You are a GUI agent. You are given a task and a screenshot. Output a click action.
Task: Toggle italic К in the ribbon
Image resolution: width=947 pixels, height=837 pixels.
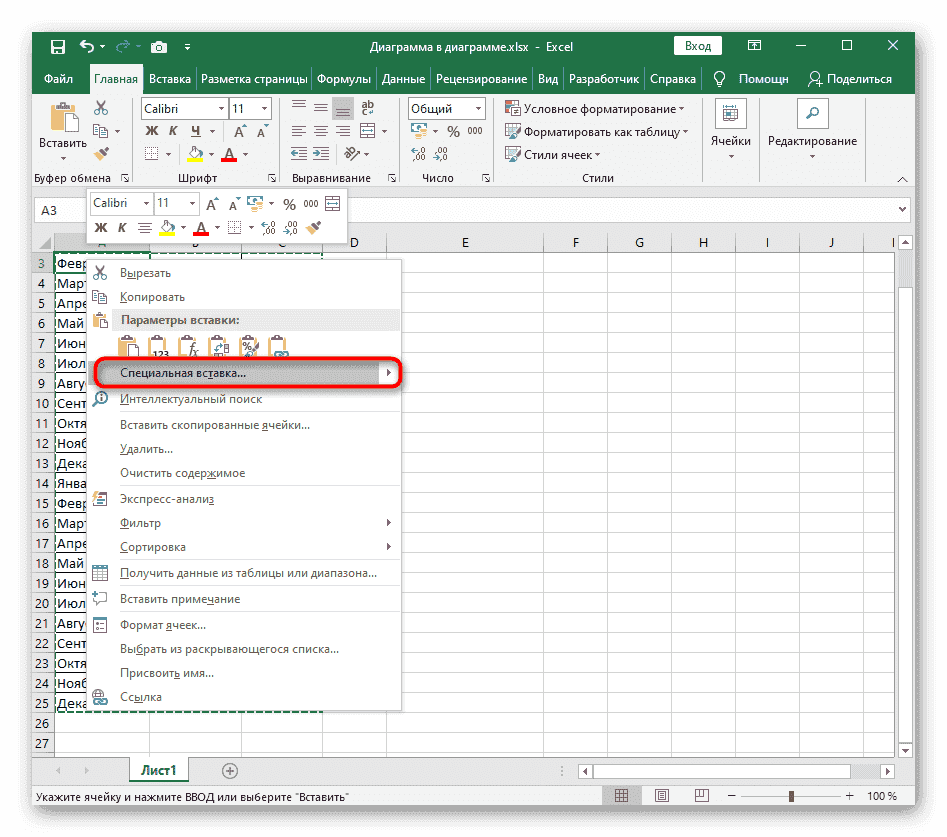click(x=173, y=131)
